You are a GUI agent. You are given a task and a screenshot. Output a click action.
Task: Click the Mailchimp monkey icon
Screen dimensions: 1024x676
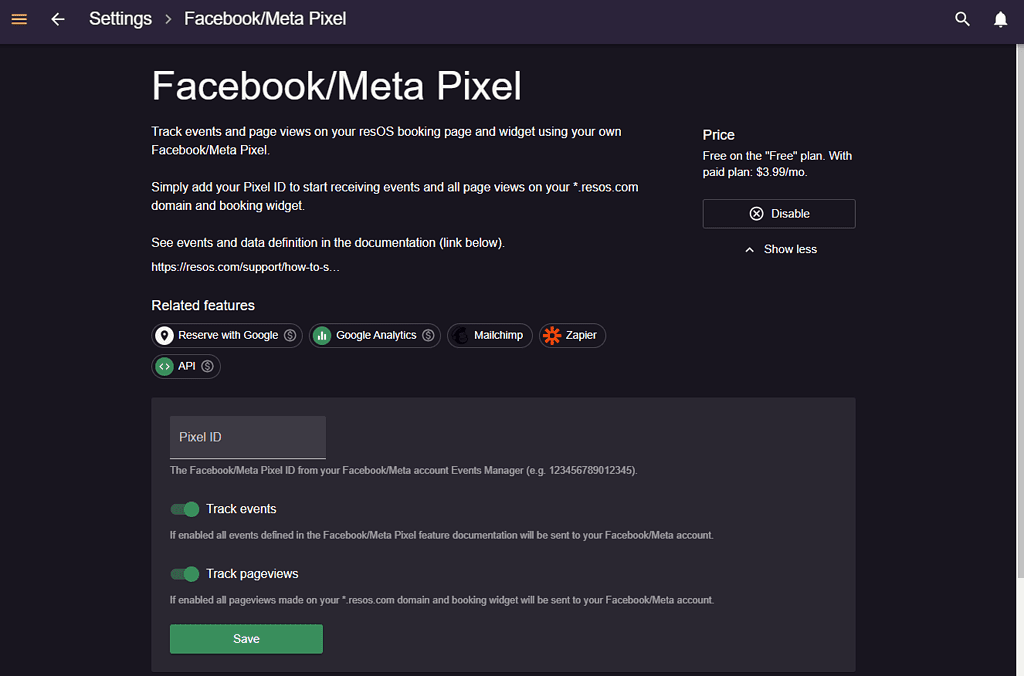coord(460,335)
